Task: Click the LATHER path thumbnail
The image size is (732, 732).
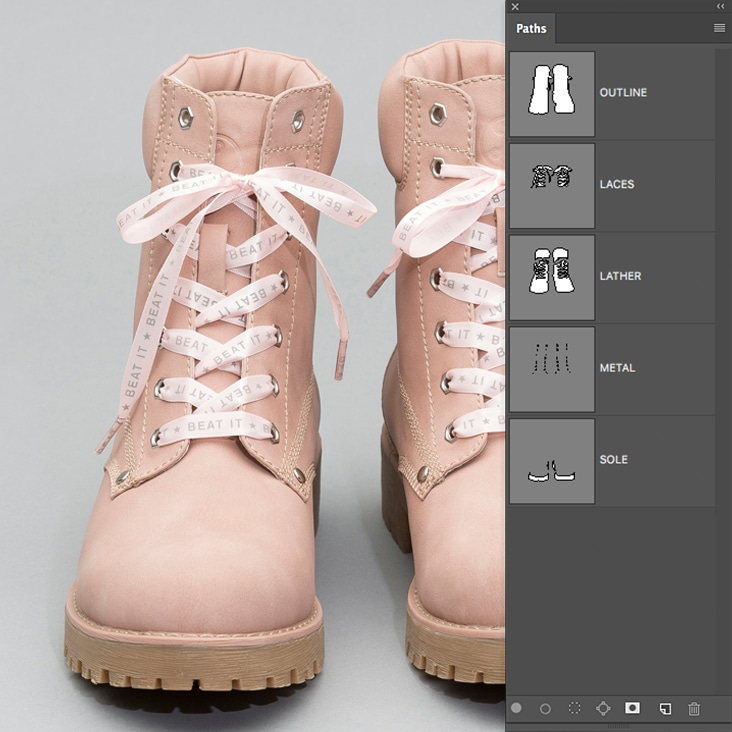Action: click(x=552, y=277)
